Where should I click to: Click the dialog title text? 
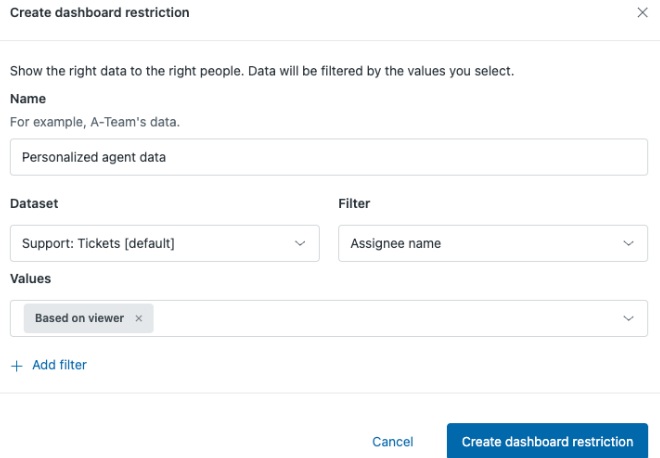pos(99,13)
